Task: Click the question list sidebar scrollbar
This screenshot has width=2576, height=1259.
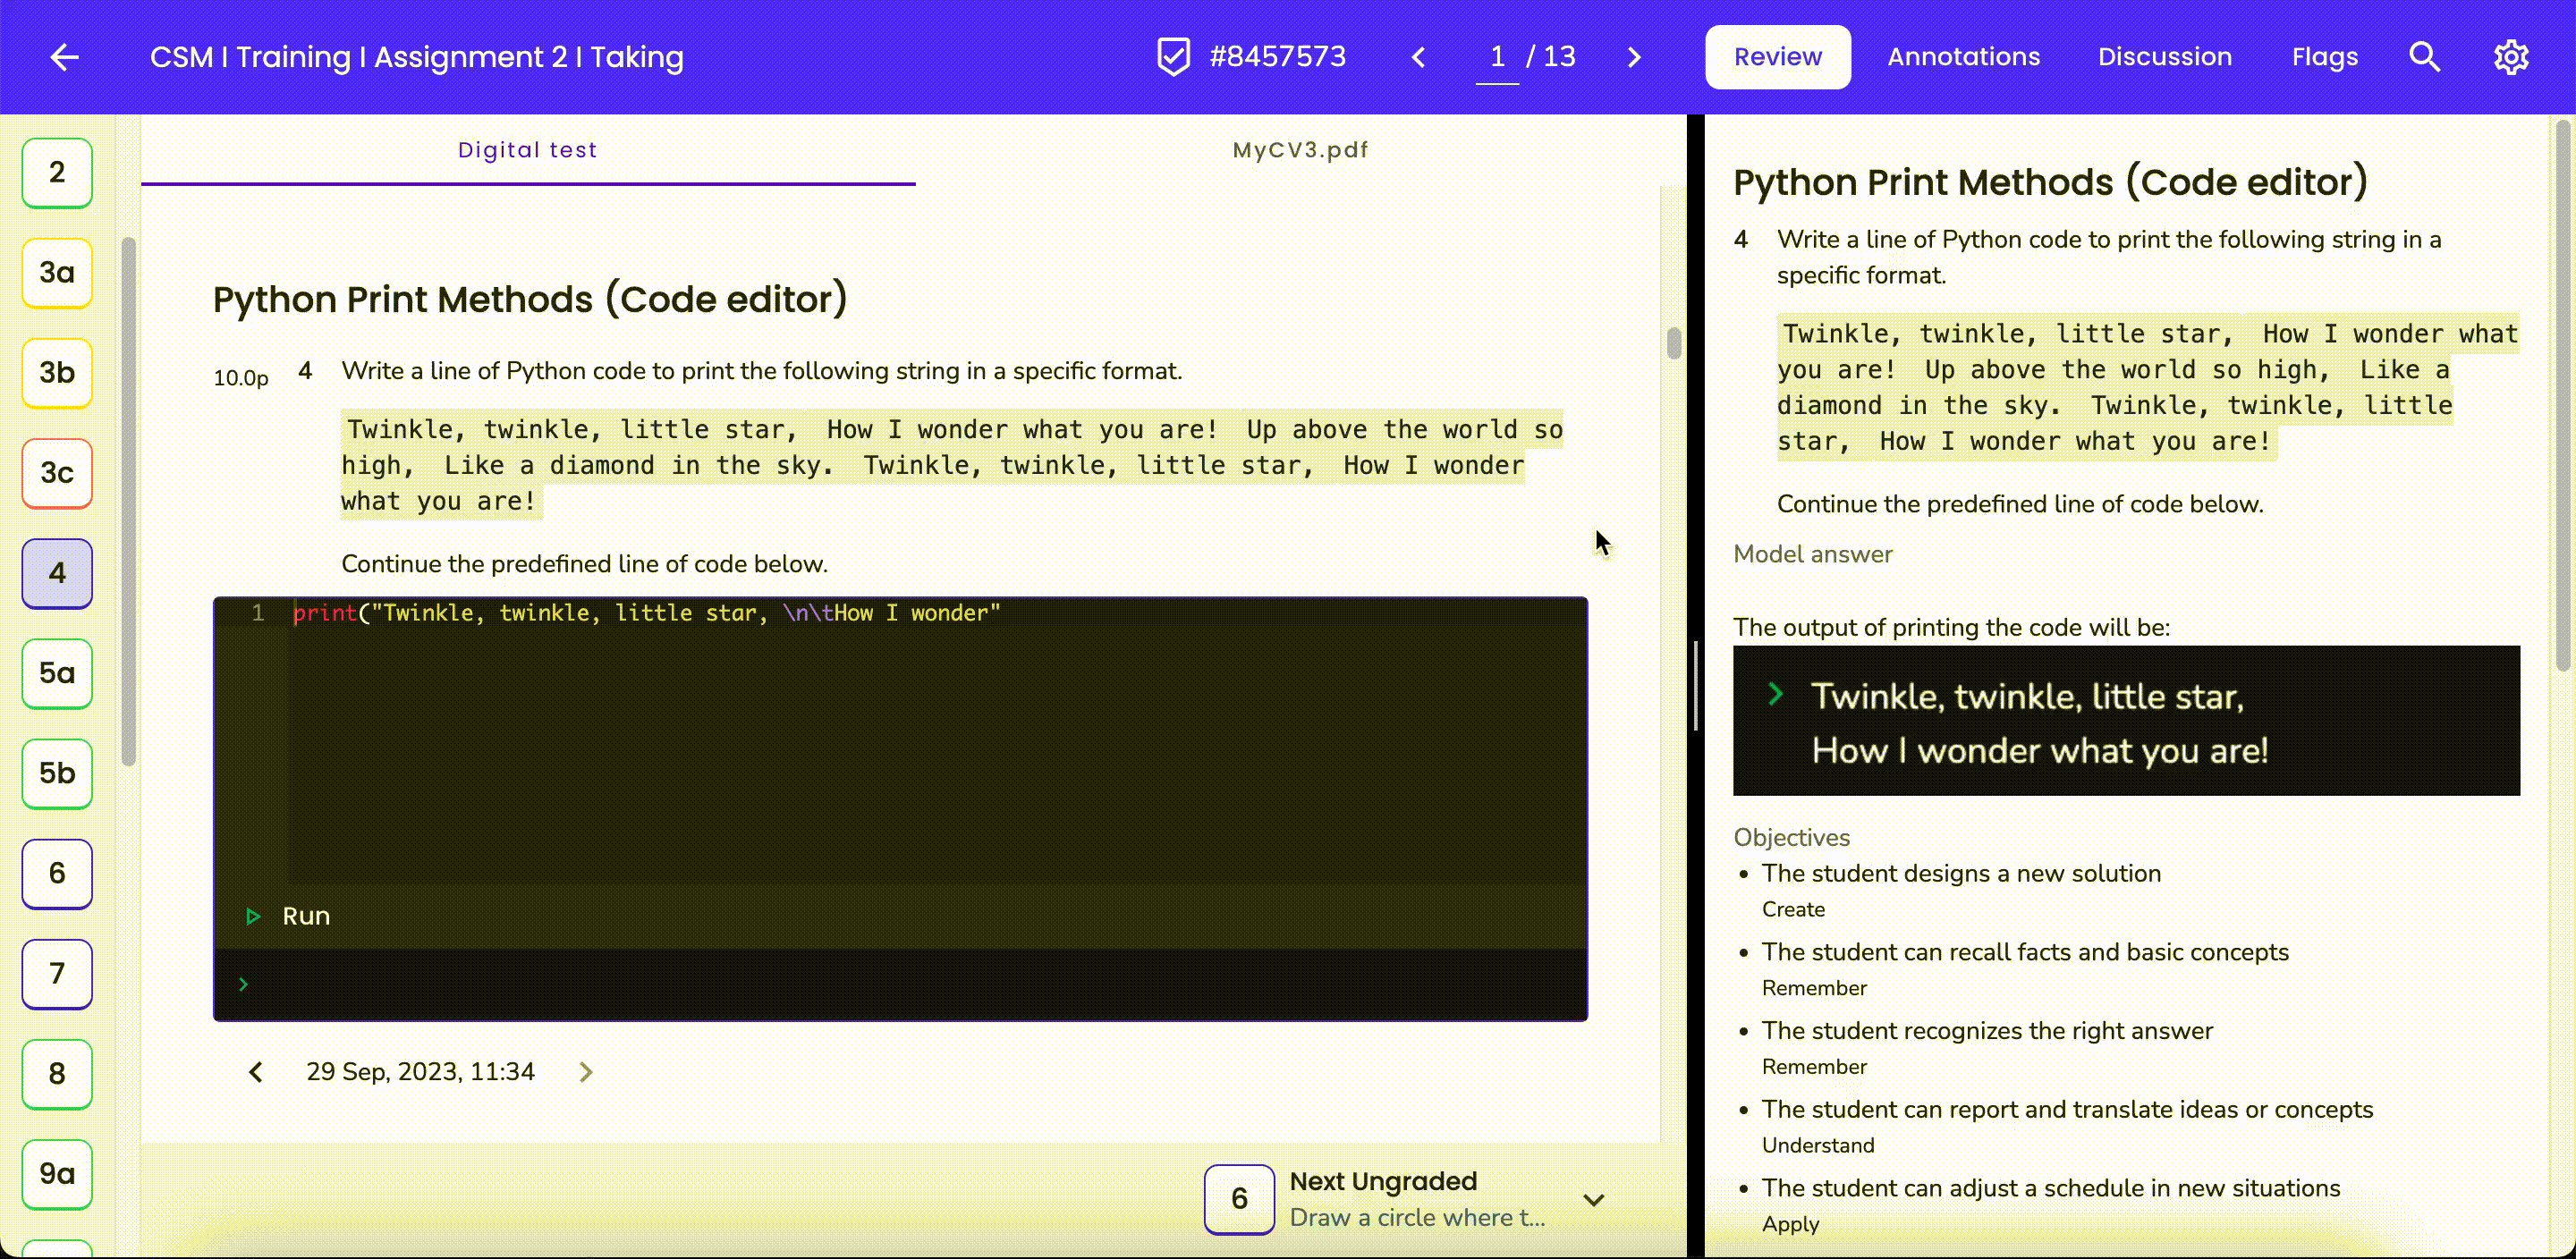Action: (128, 500)
